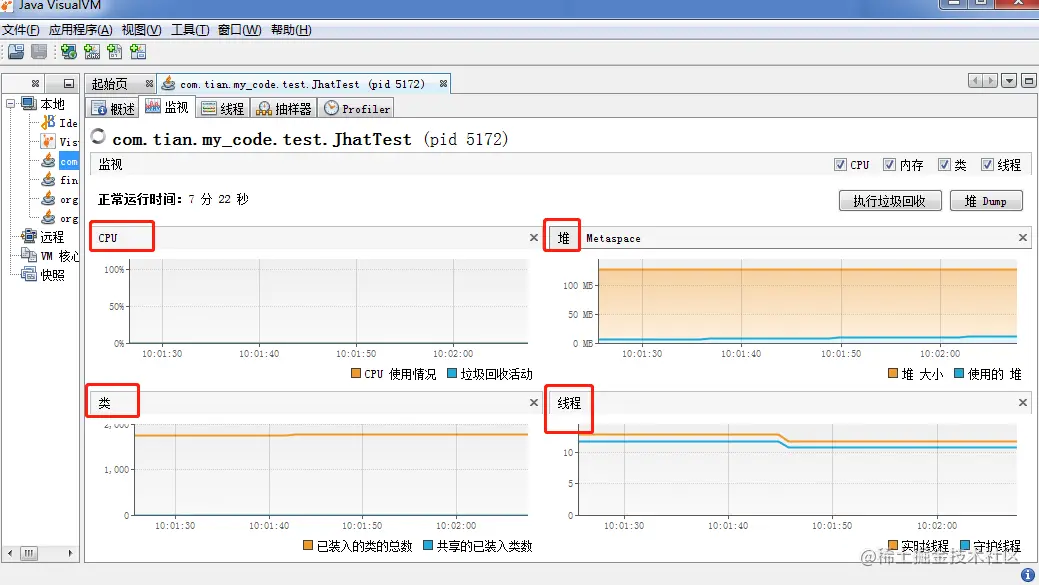Select the Ide application in tree
This screenshot has height=585, width=1039.
click(60, 123)
